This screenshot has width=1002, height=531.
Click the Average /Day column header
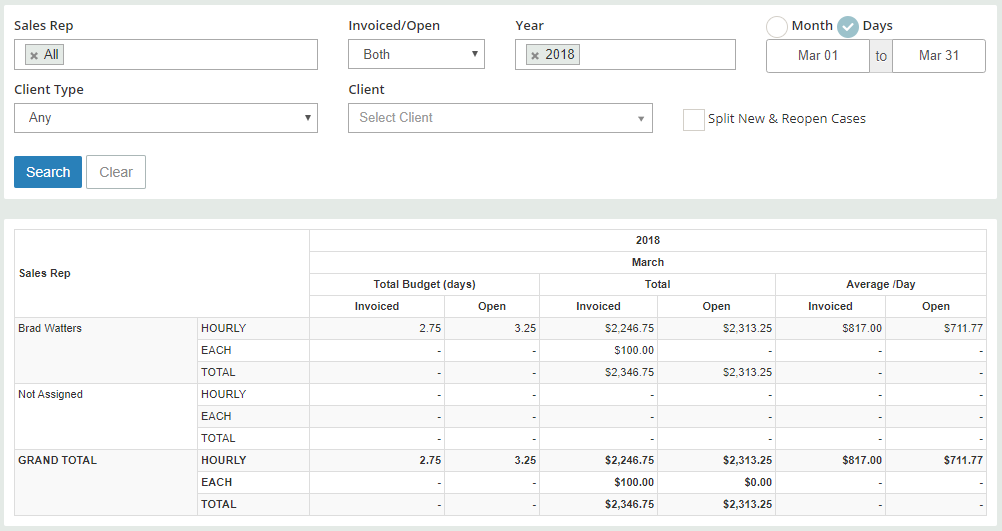coord(881,284)
